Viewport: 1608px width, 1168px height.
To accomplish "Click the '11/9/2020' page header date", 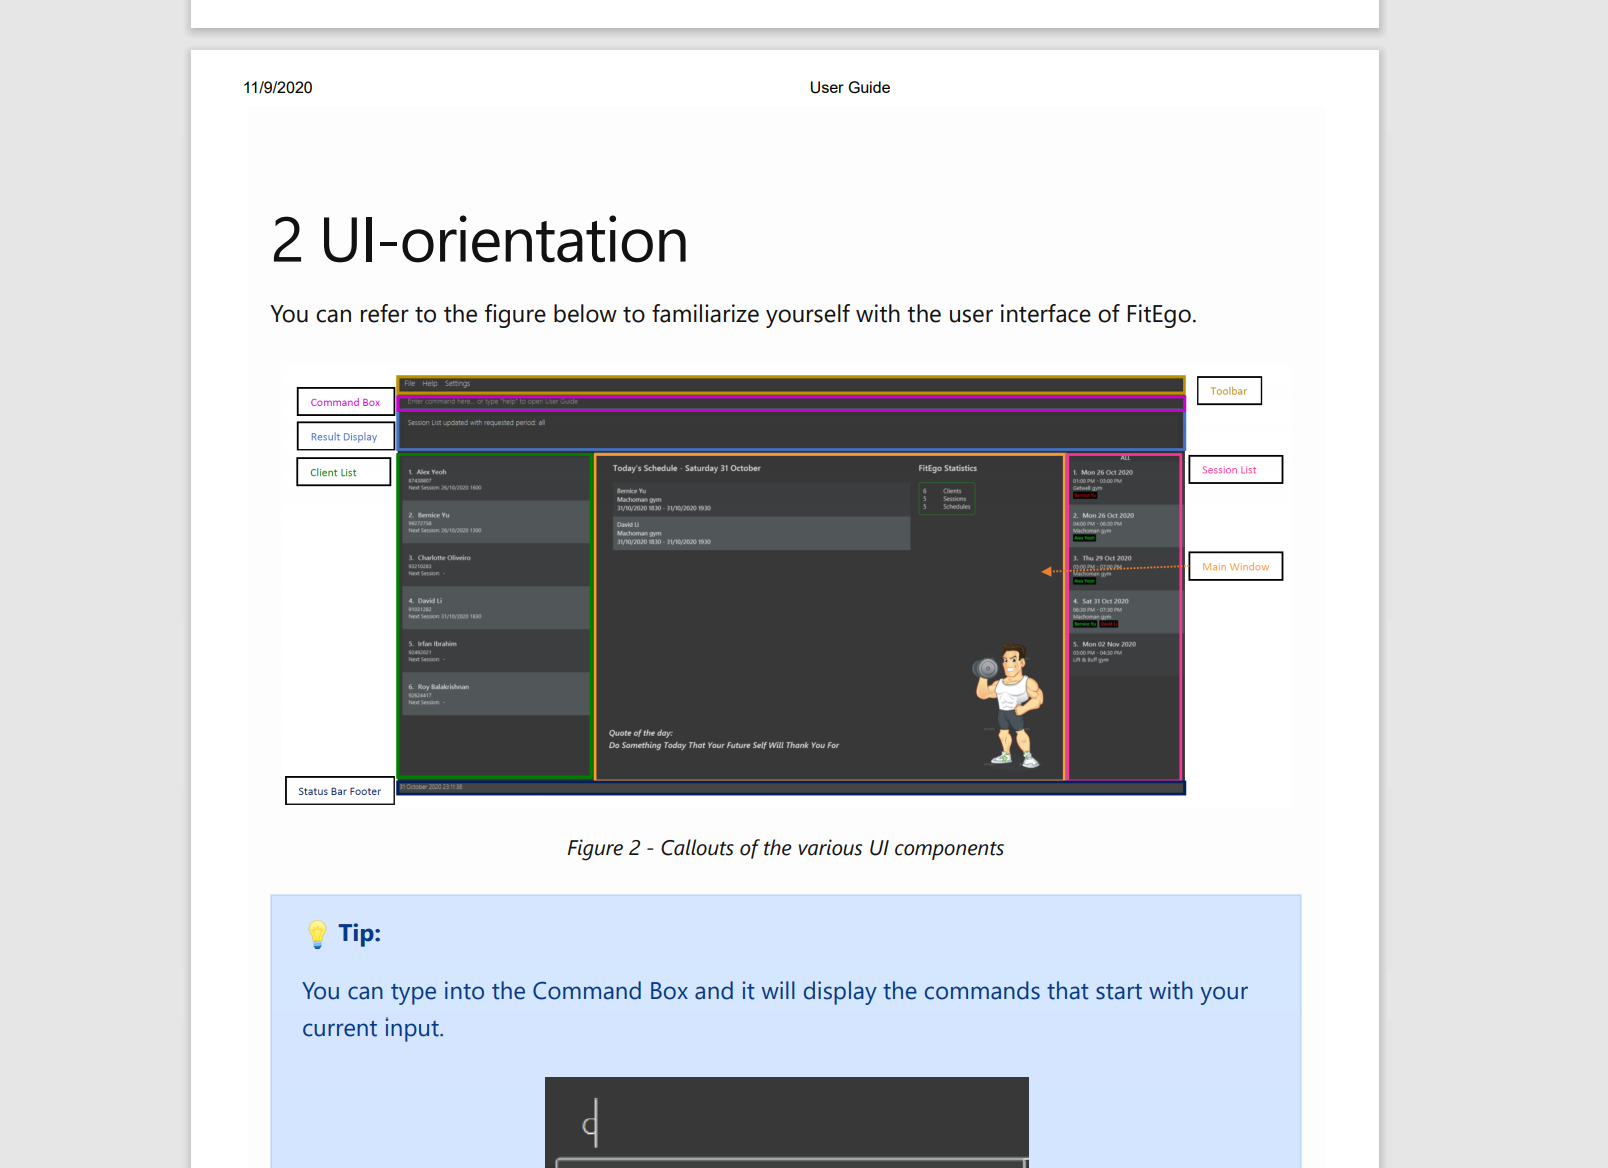I will 278,88.
